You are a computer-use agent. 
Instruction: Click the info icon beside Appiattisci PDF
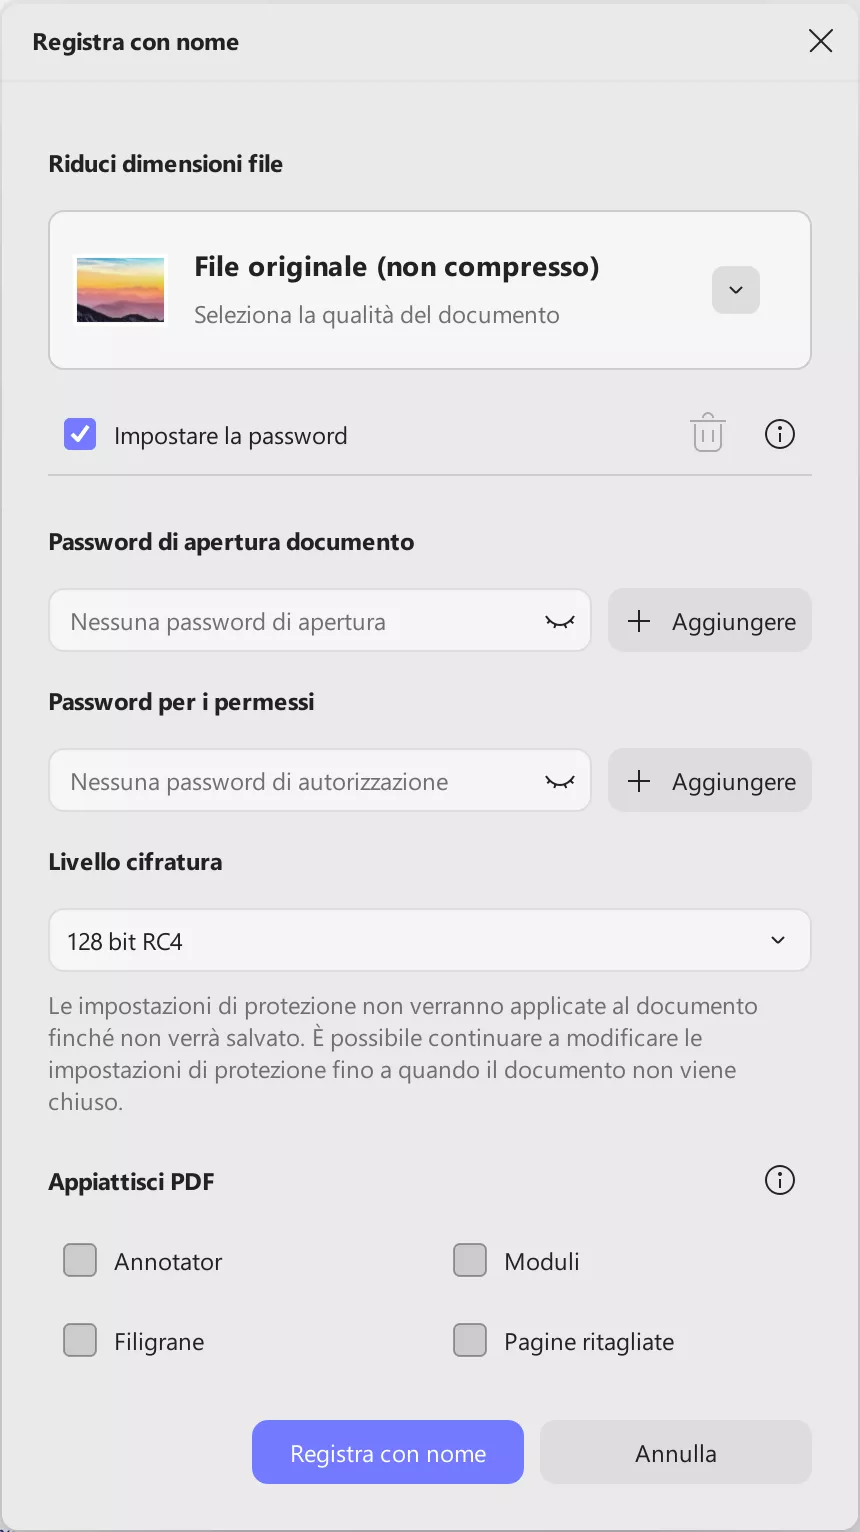(779, 1180)
